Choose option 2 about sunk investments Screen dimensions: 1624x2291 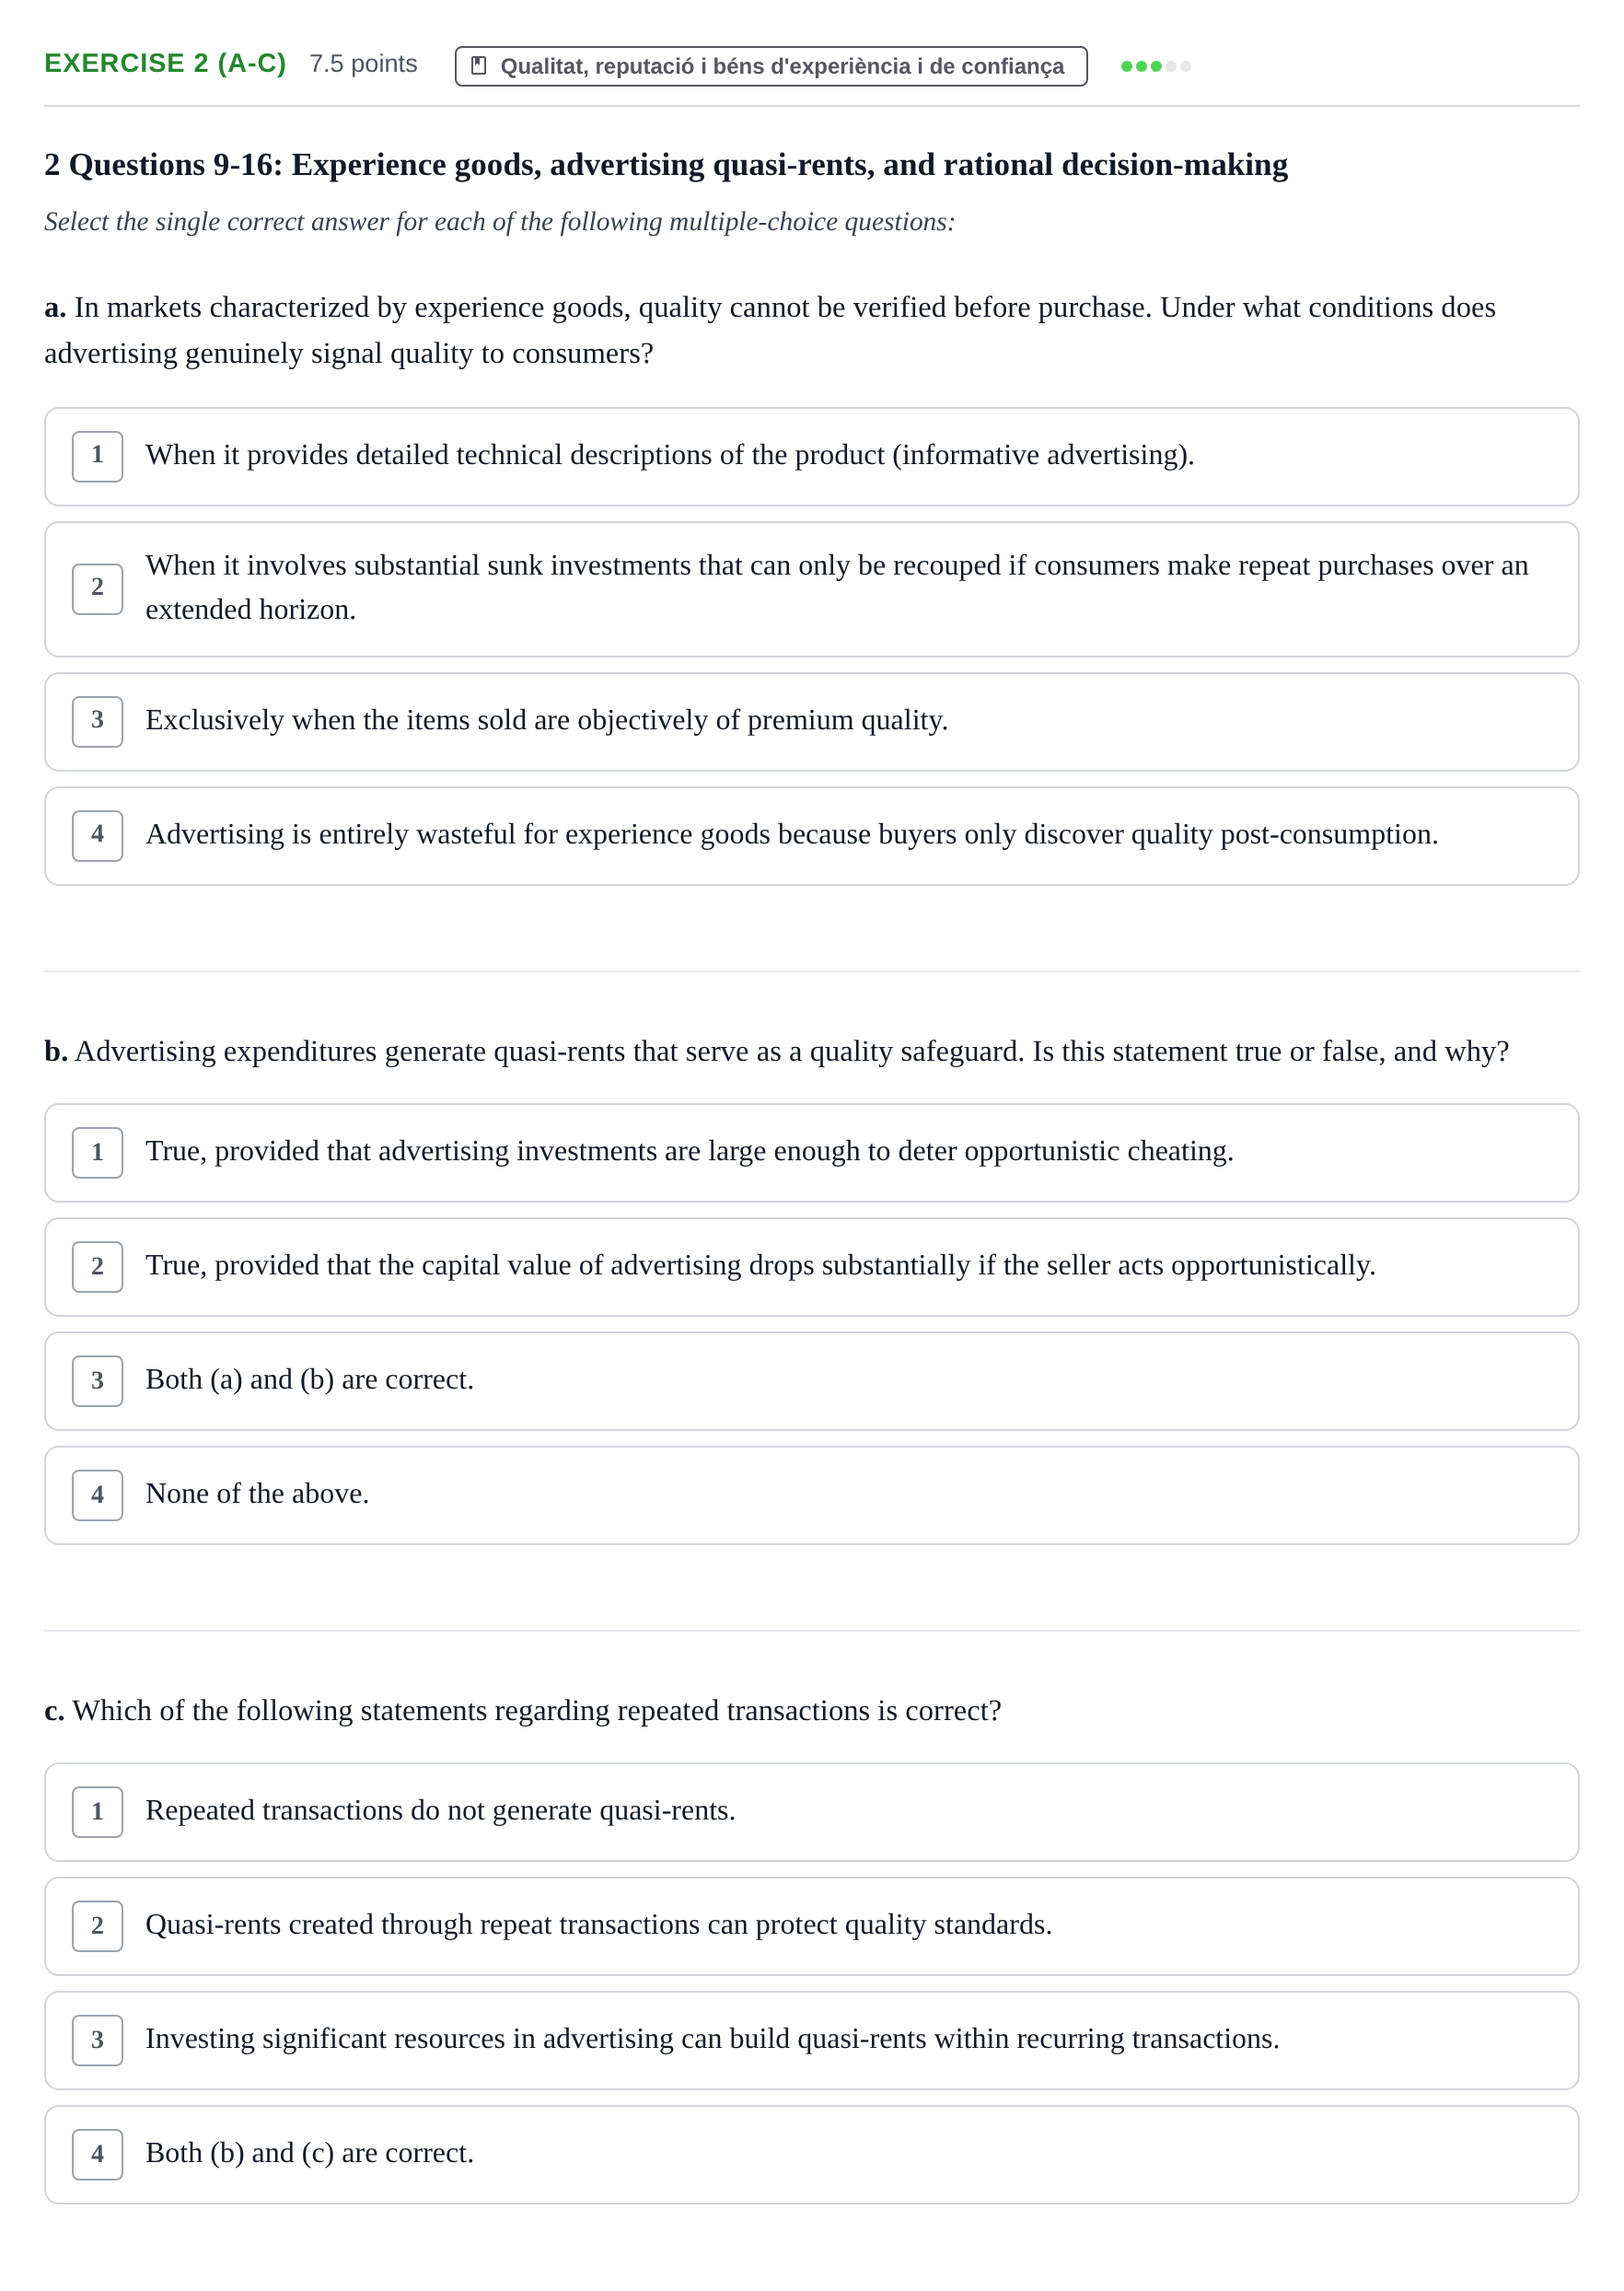tap(811, 589)
